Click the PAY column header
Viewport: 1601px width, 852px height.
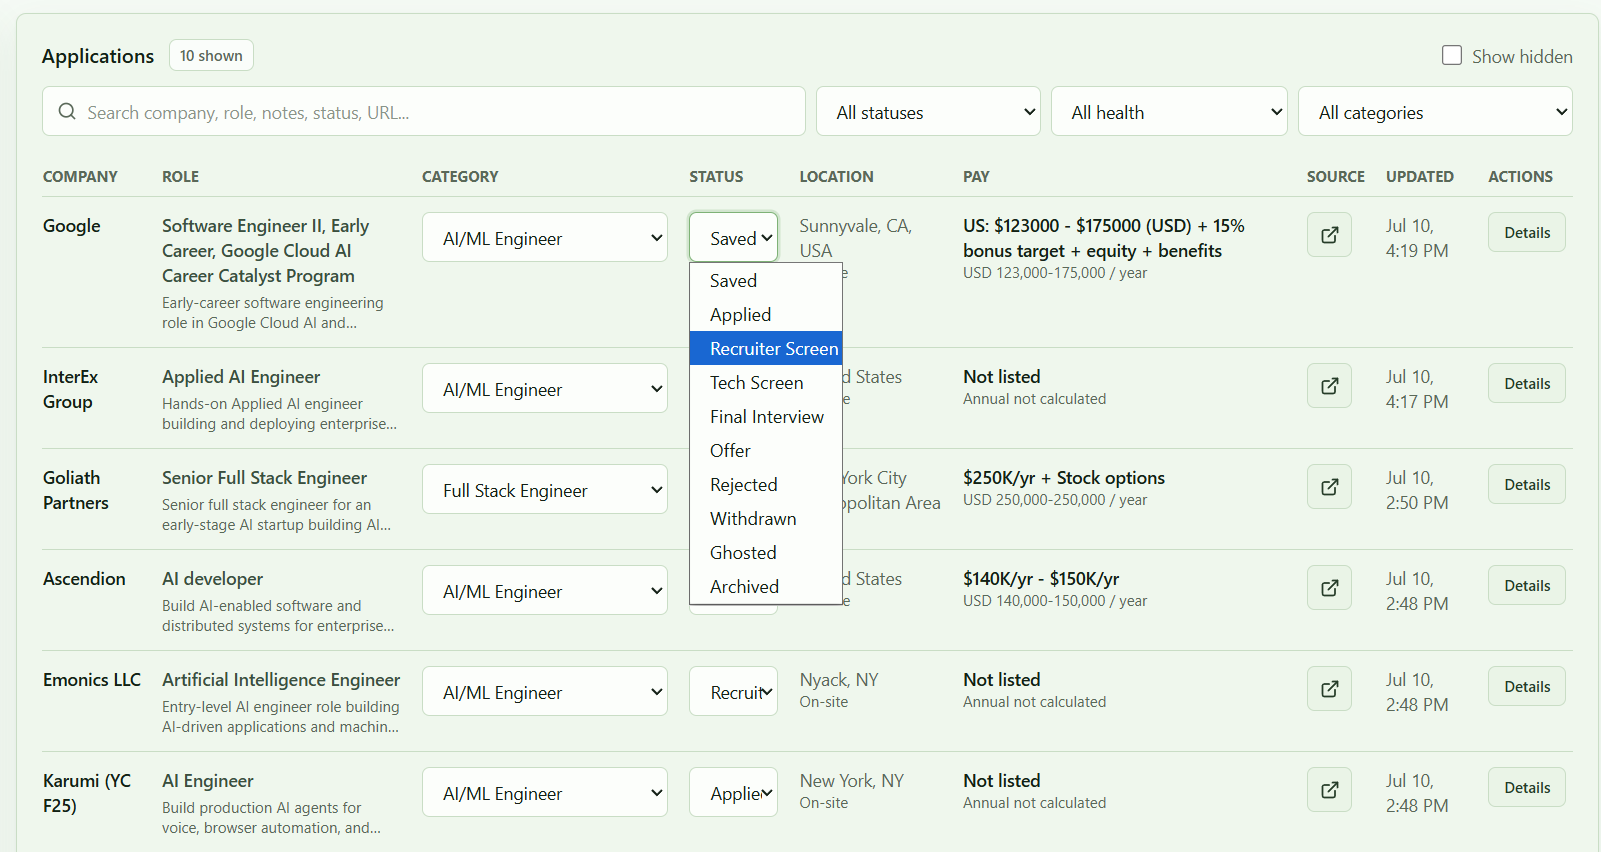click(976, 177)
